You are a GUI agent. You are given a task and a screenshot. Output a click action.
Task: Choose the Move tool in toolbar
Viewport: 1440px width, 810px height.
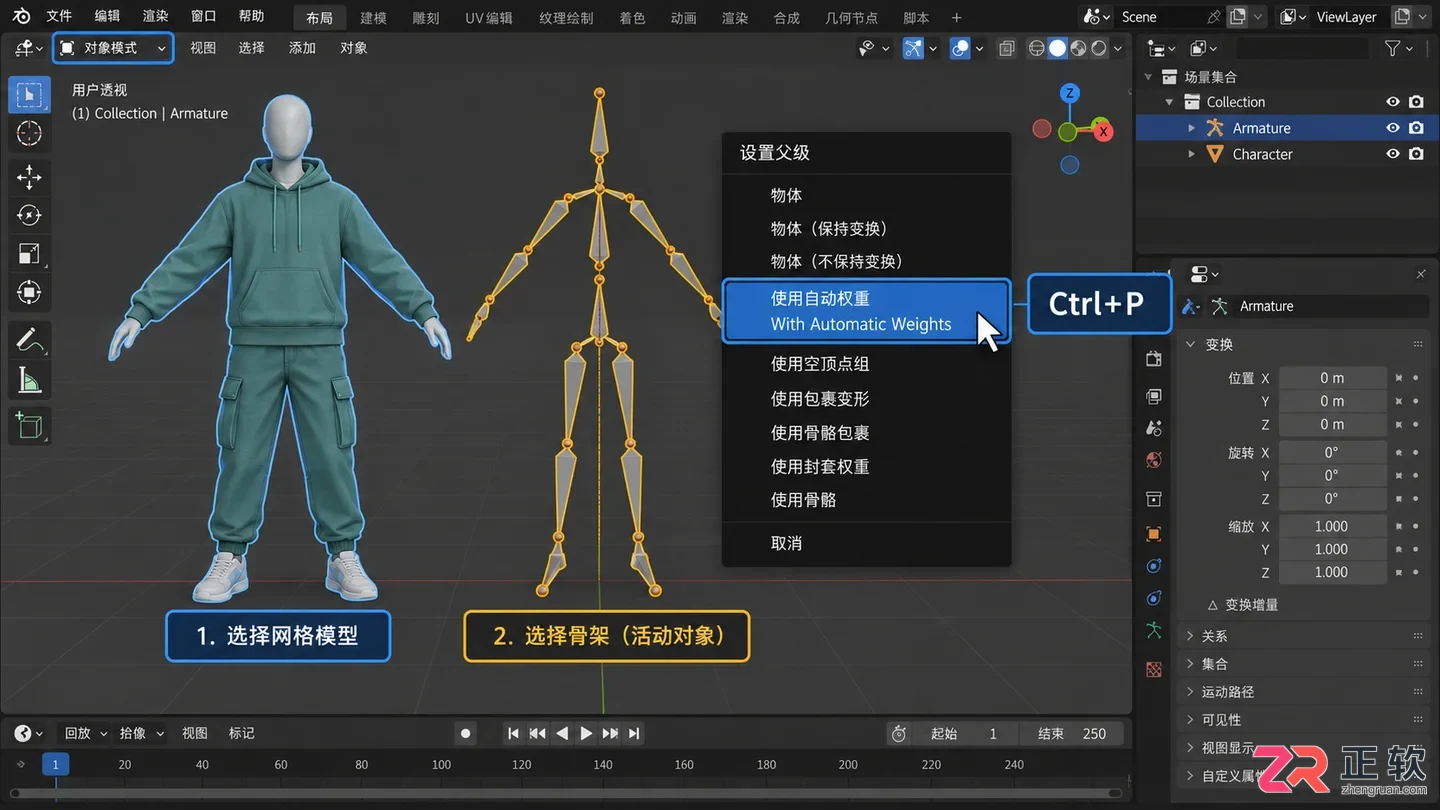[x=29, y=178]
